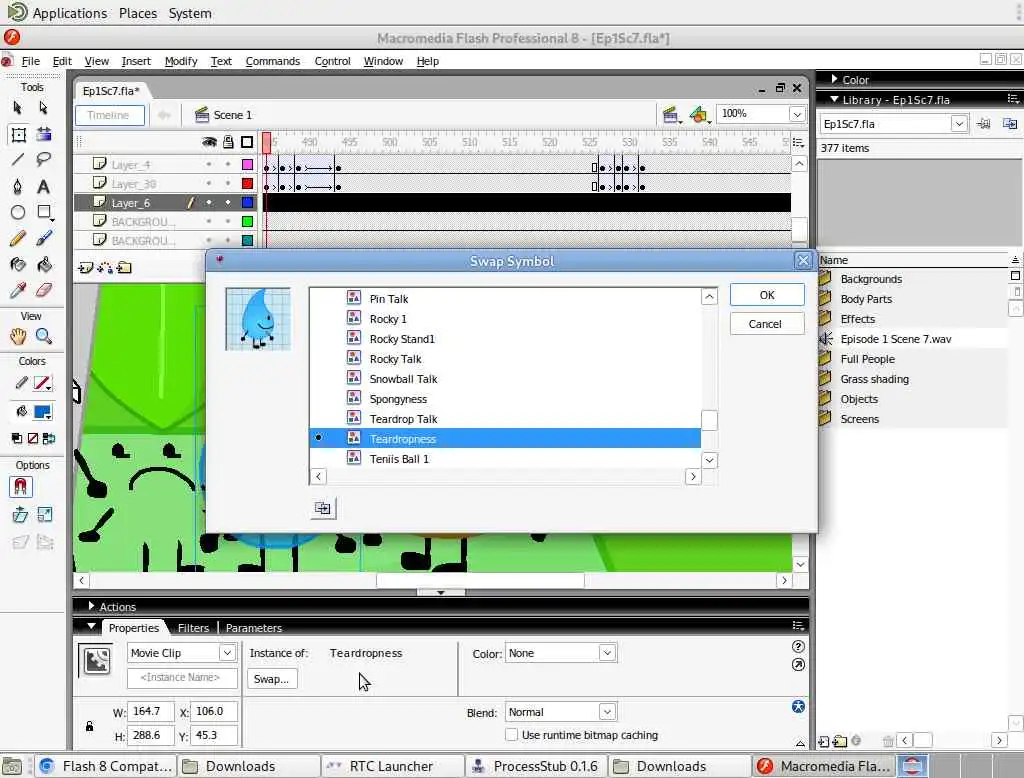The image size is (1024, 778).
Task: Collapse the Library panel
Action: [835, 99]
